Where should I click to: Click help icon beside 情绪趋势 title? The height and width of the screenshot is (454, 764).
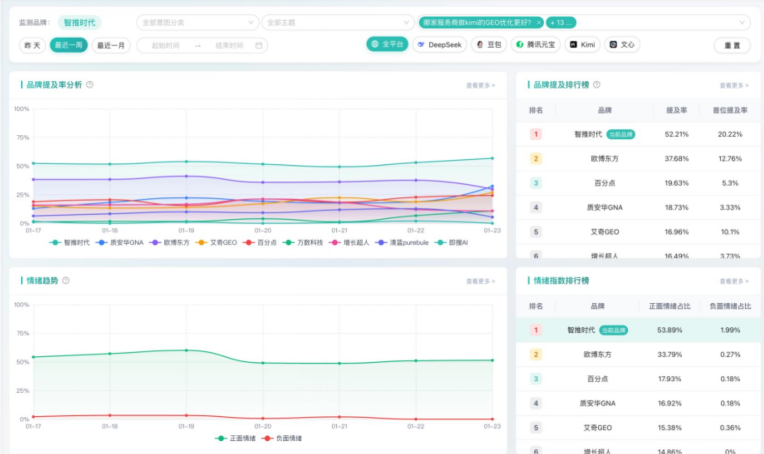click(x=66, y=280)
